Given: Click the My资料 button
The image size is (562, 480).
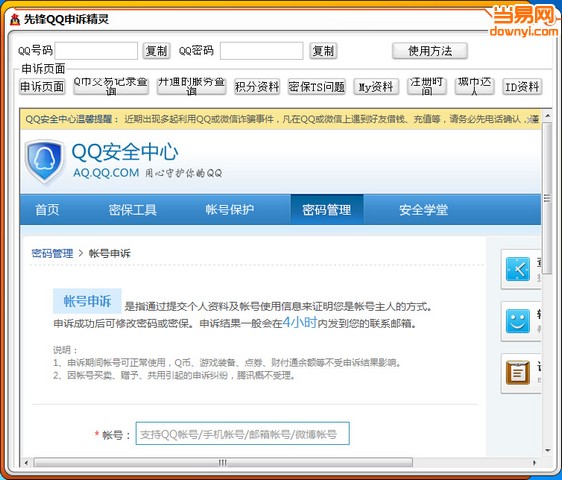Looking at the screenshot, I should [376, 87].
